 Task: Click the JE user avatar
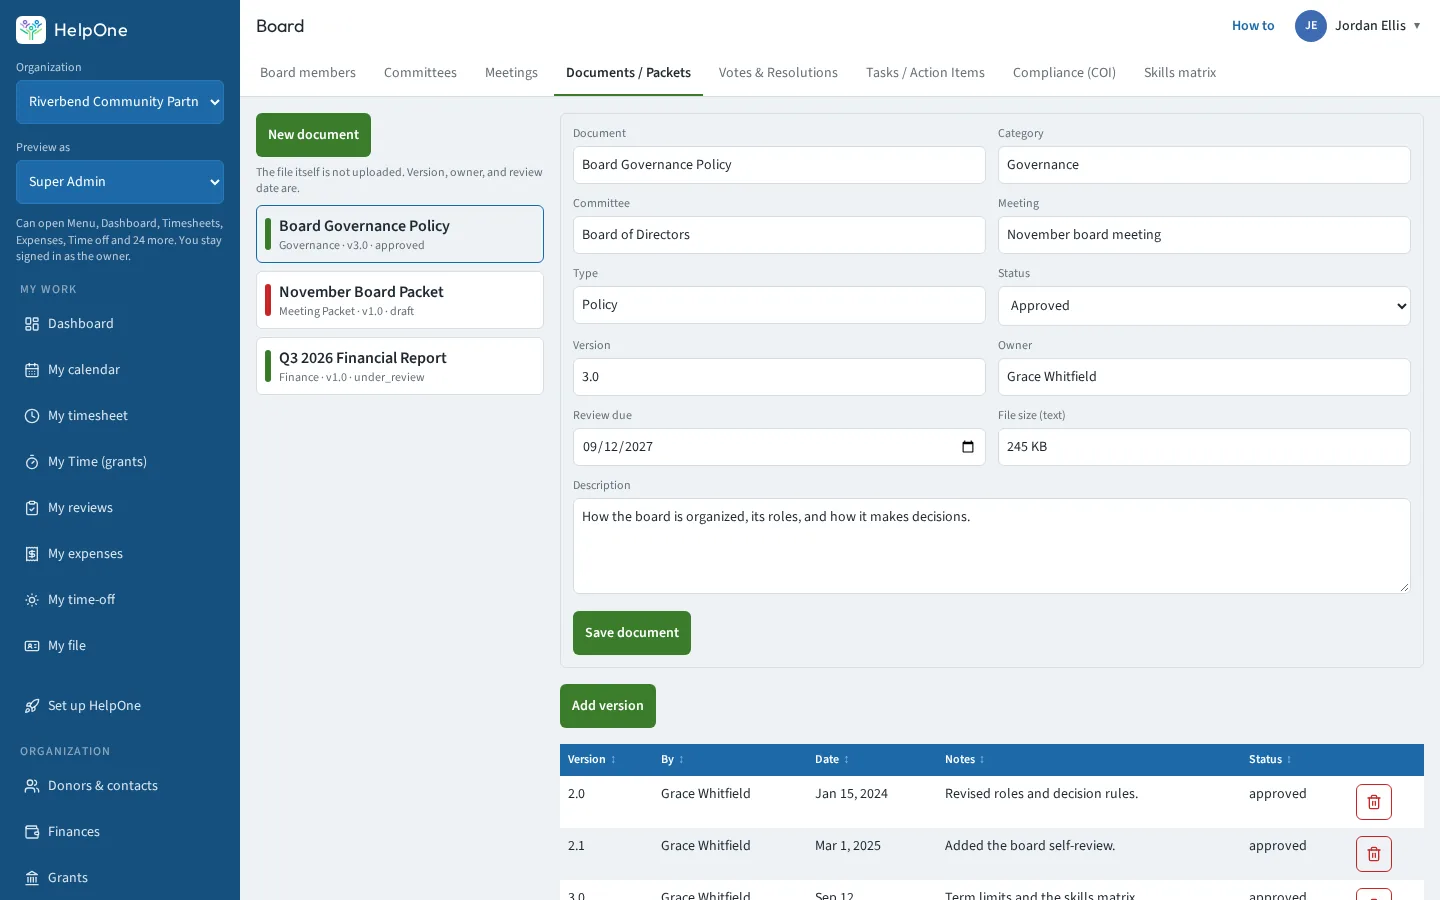point(1311,26)
